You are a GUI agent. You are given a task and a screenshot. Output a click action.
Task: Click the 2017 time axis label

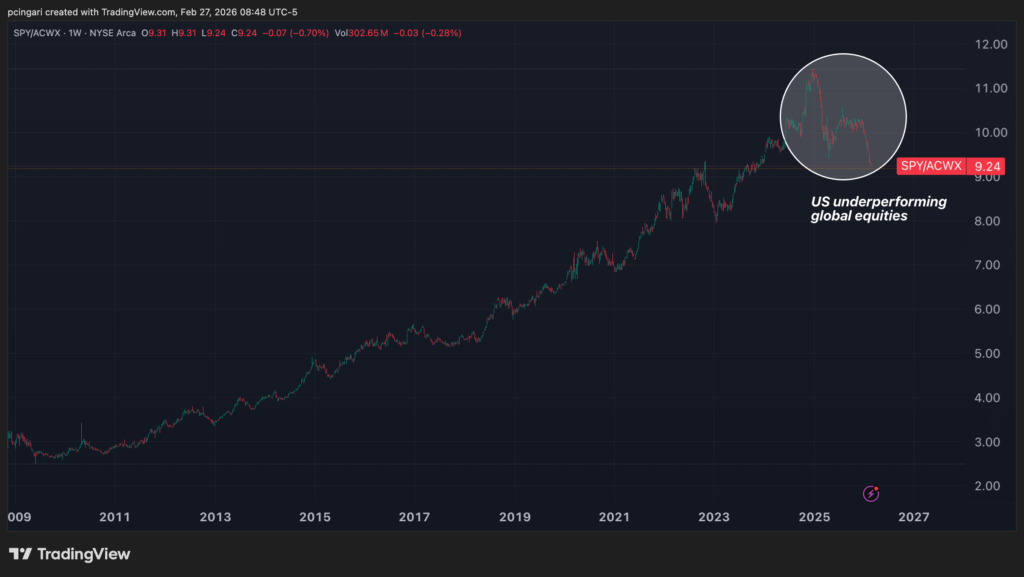[x=414, y=517]
